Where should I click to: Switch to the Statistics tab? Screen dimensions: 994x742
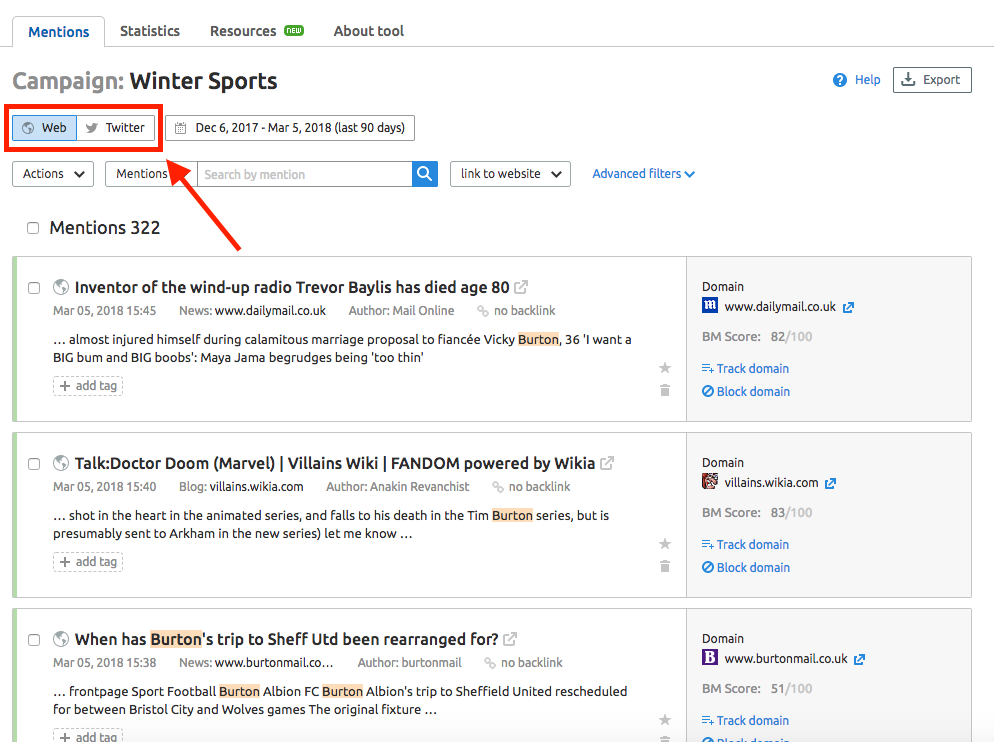[150, 31]
